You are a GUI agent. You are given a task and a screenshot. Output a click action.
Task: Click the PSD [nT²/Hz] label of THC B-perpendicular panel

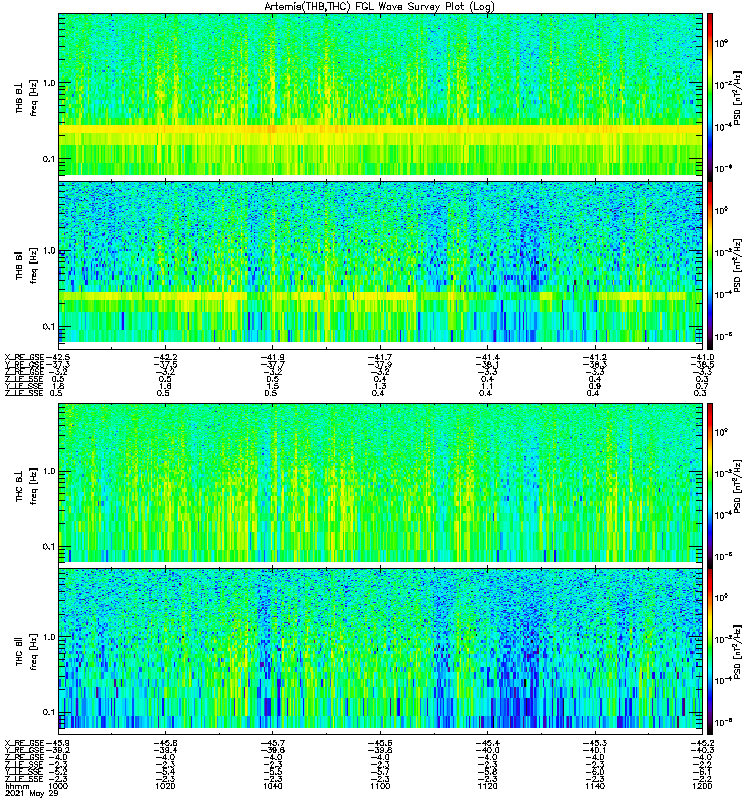click(736, 485)
